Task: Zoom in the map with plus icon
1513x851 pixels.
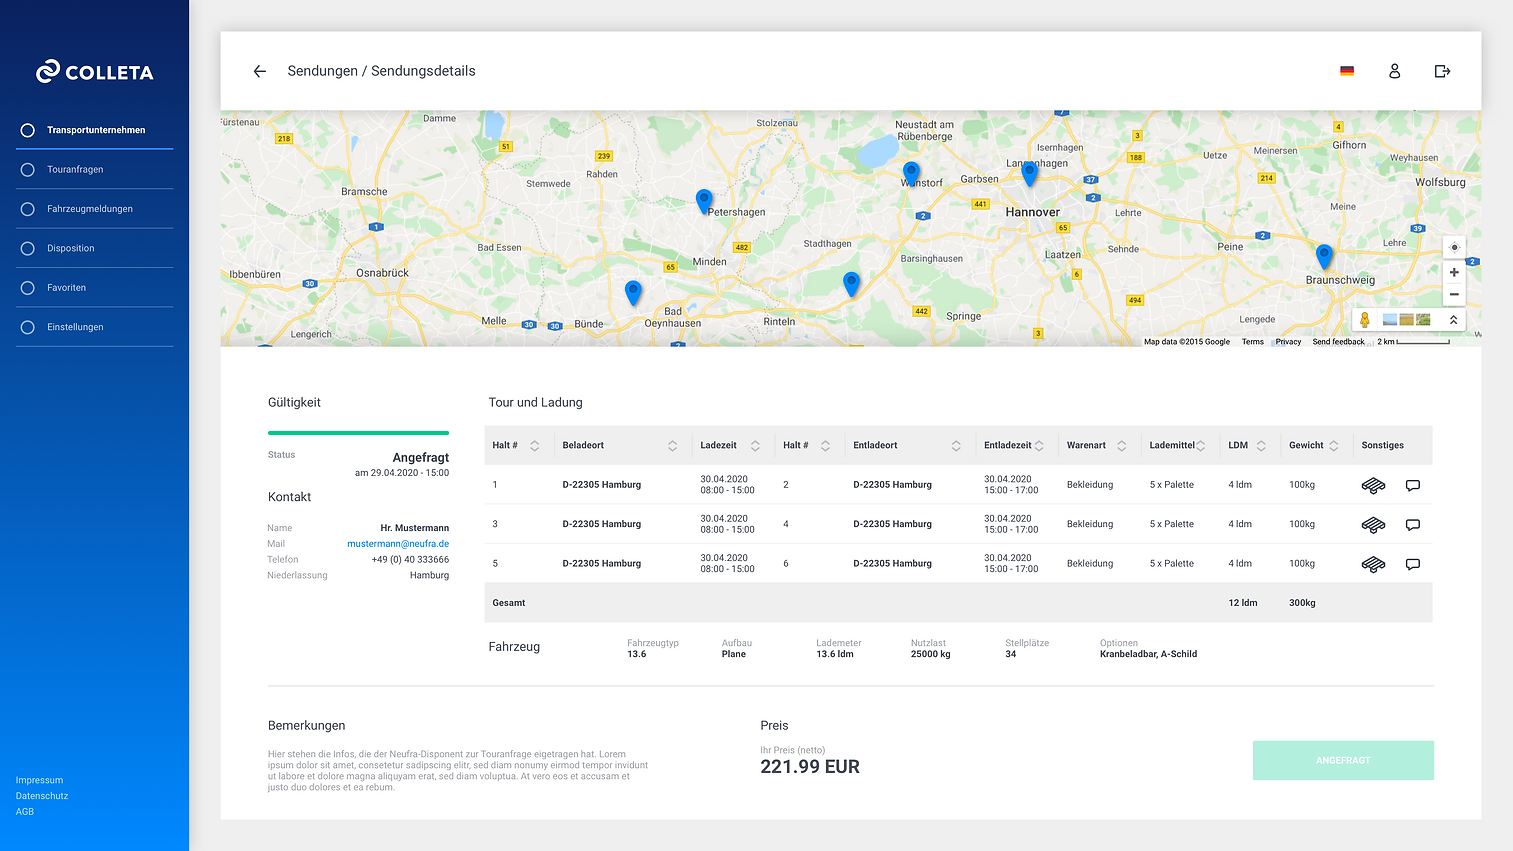Action: [x=1454, y=272]
